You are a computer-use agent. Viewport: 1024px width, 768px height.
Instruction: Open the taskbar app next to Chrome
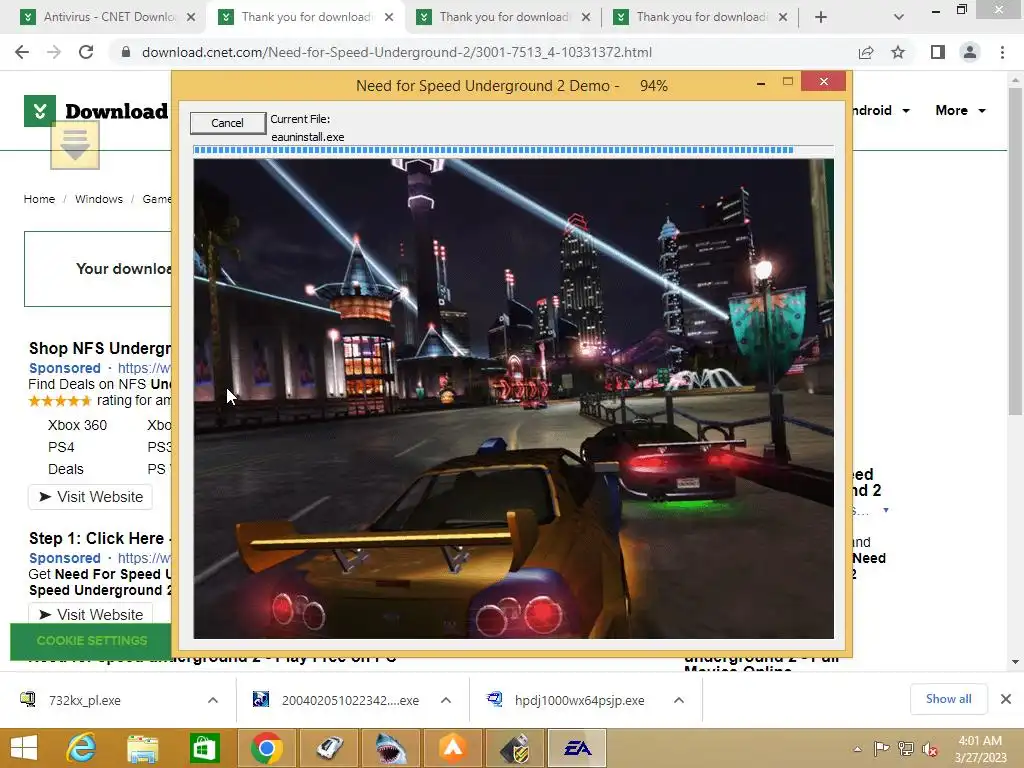(x=328, y=748)
